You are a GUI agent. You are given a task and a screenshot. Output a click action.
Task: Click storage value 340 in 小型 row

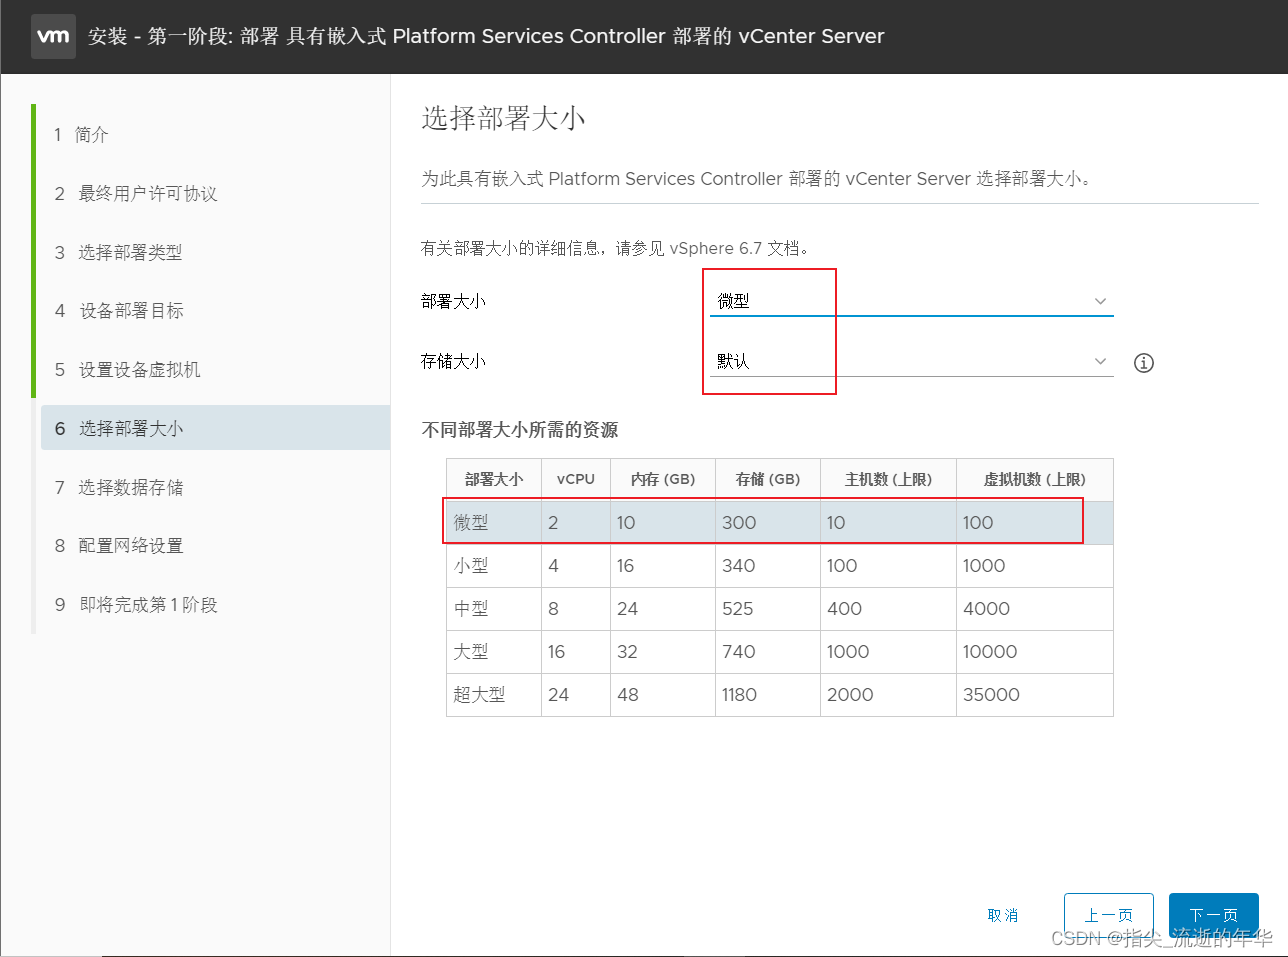tap(739, 565)
